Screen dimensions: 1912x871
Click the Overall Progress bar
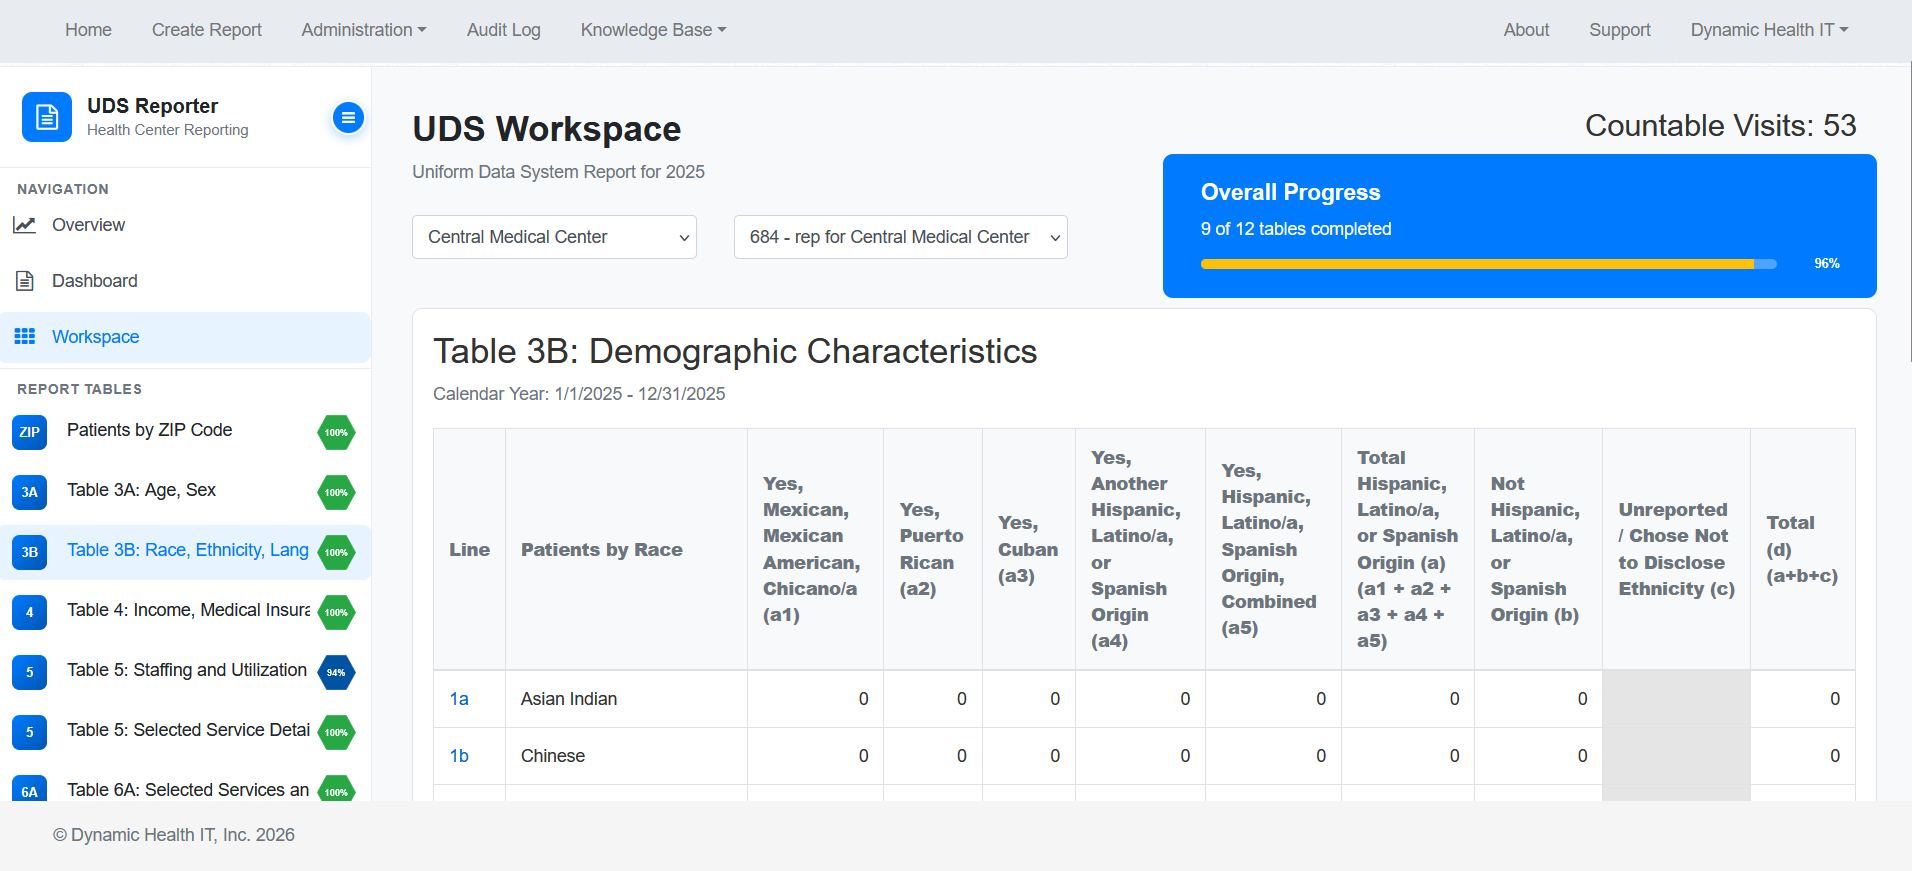[1488, 264]
